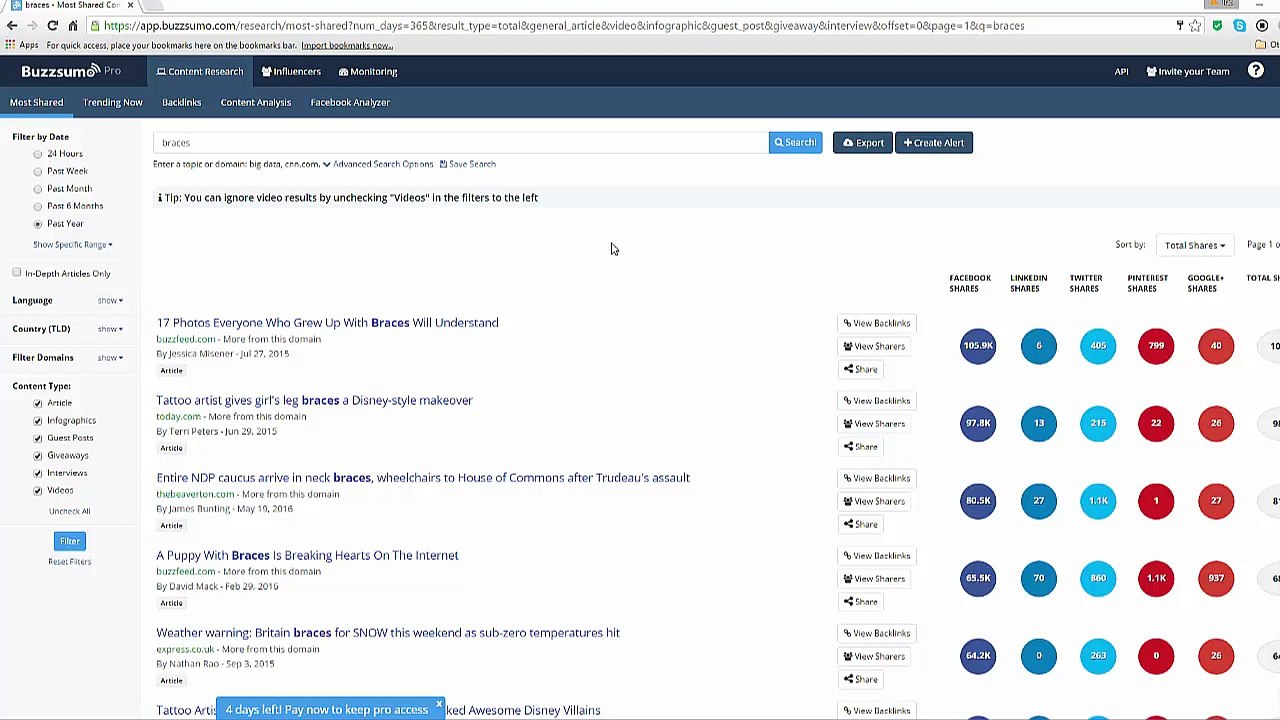Switch to the Facebook Analyzer tab

(x=350, y=102)
